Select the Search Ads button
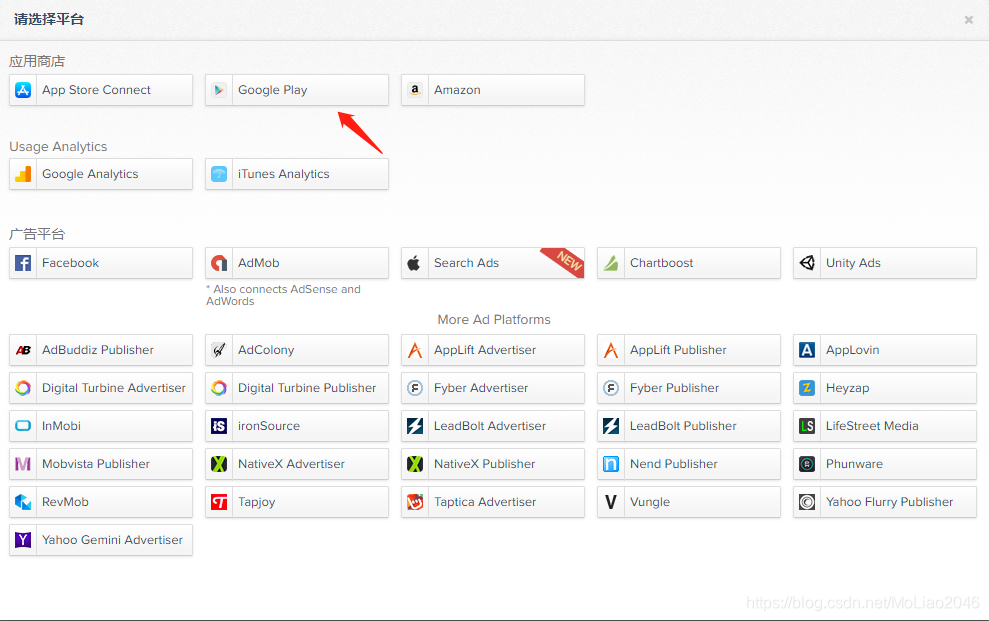Image resolution: width=989 pixels, height=621 pixels. [x=493, y=263]
